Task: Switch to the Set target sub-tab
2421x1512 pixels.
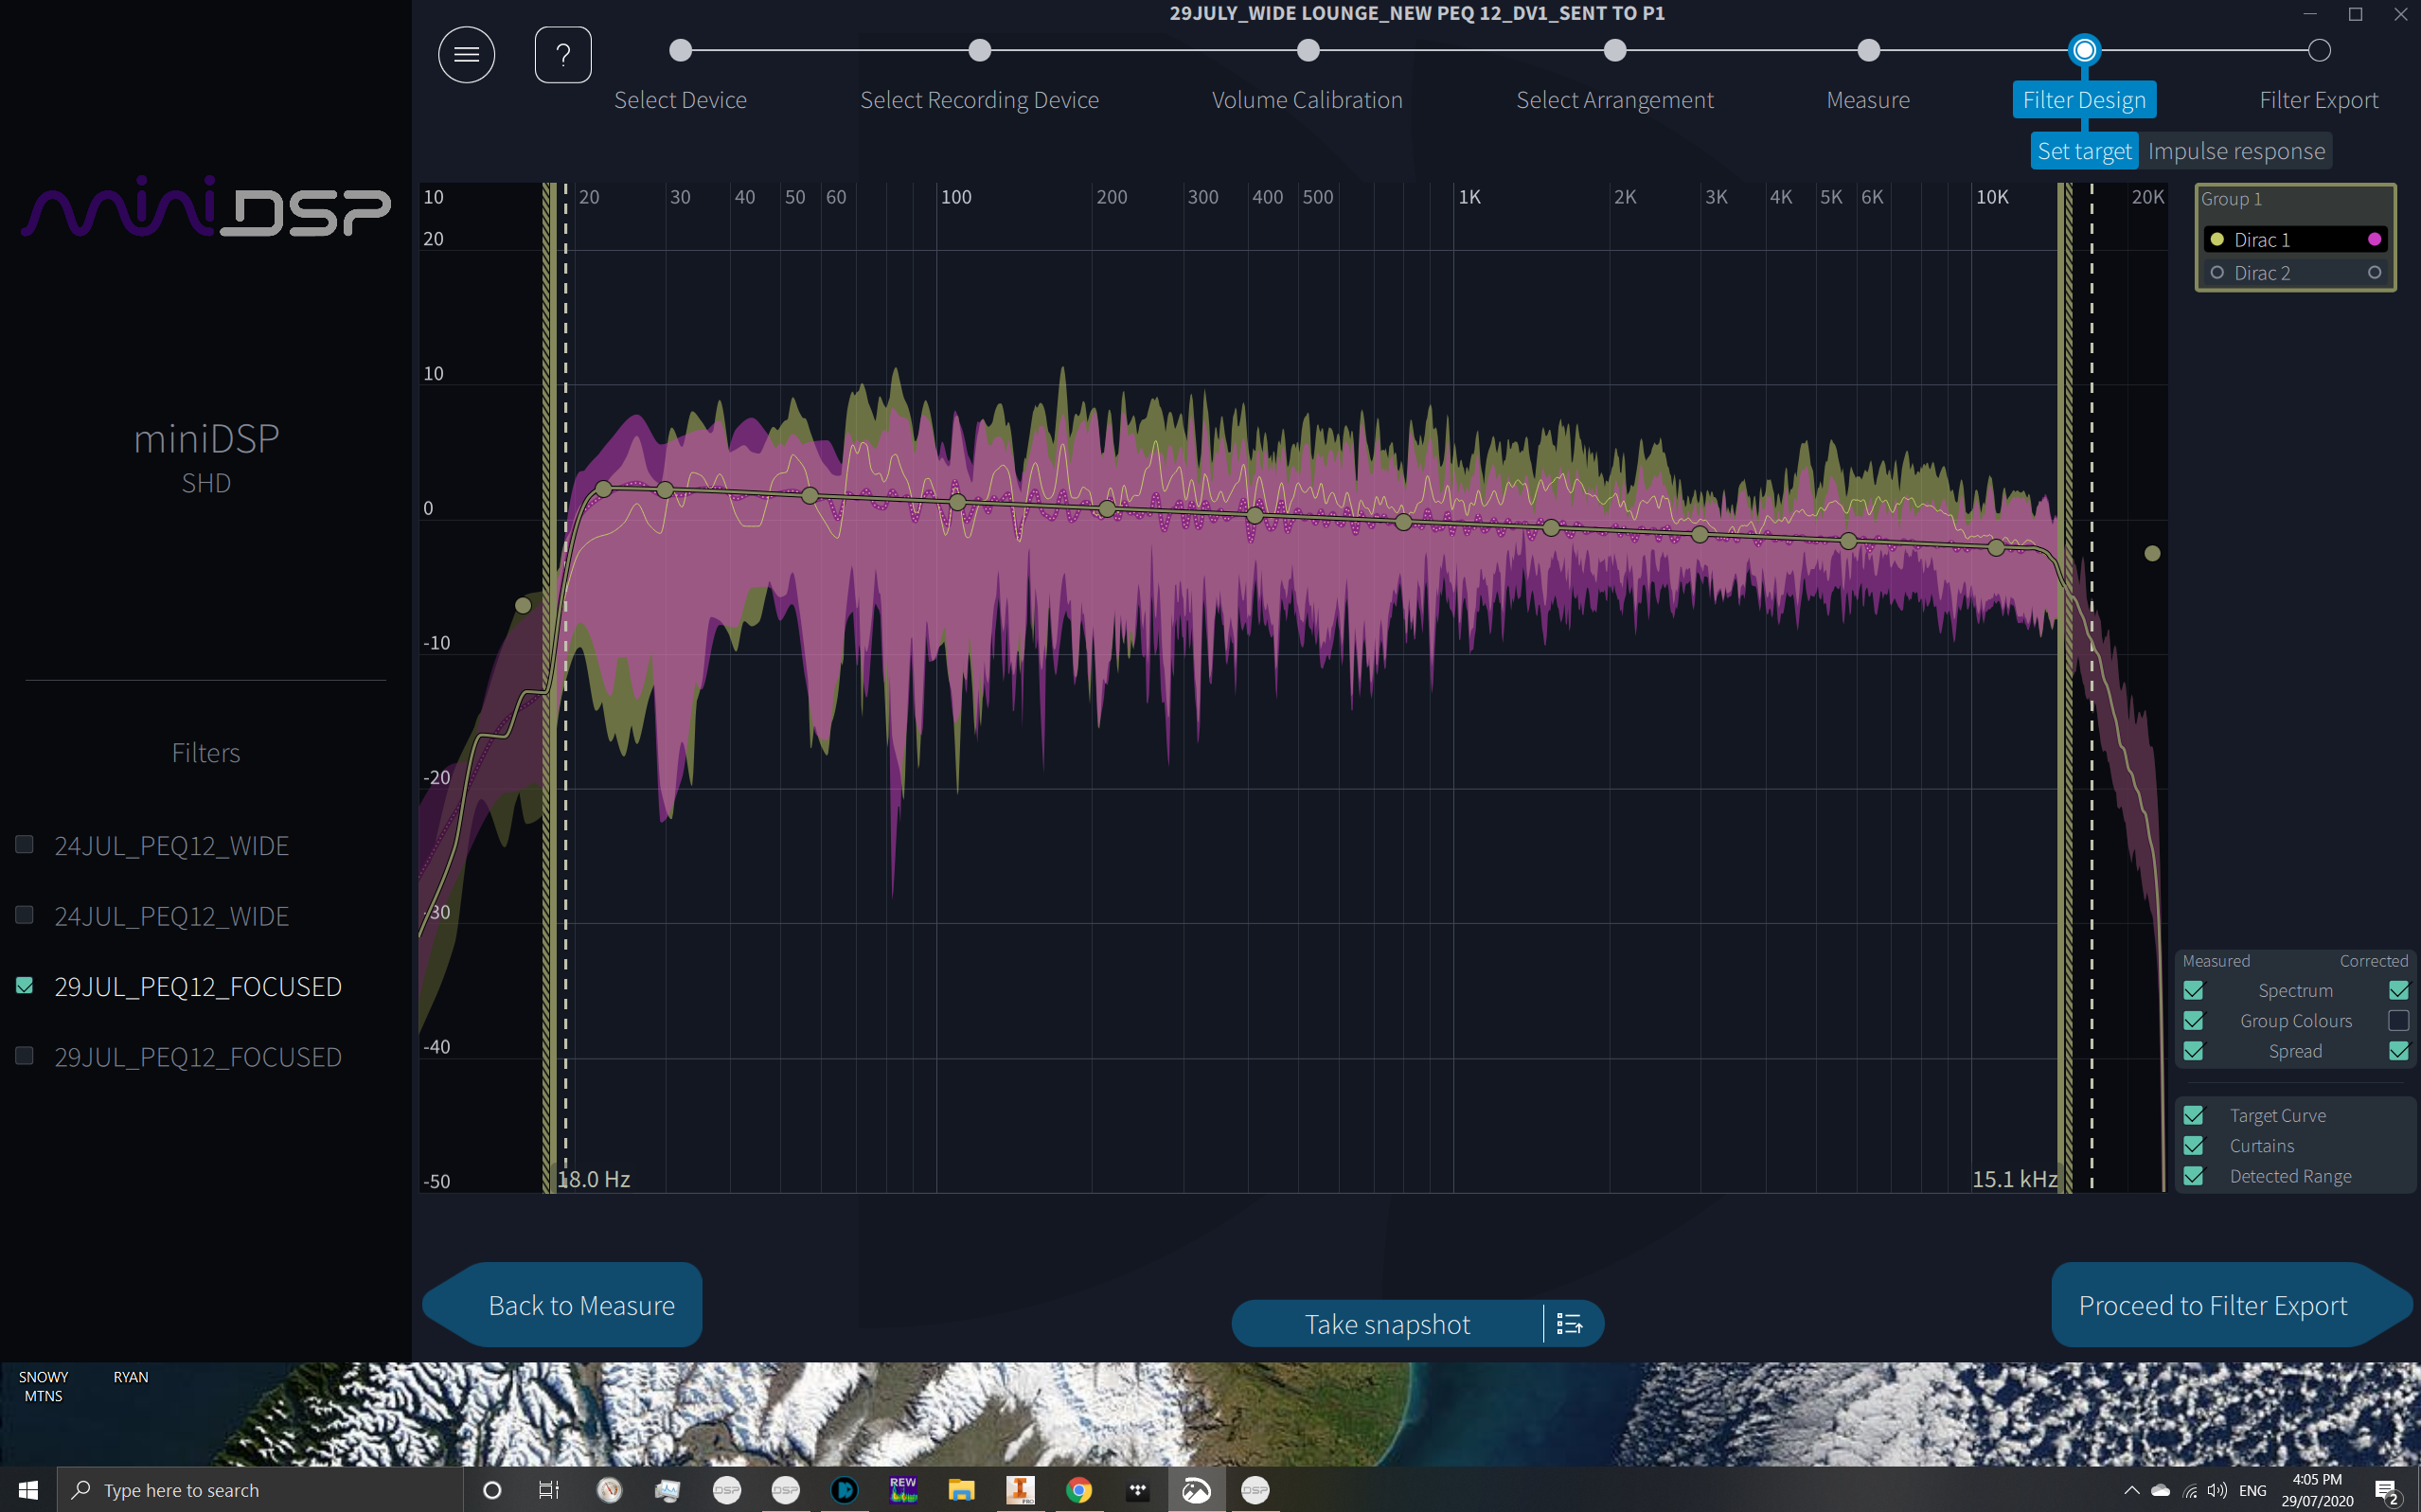Action: 2084,151
